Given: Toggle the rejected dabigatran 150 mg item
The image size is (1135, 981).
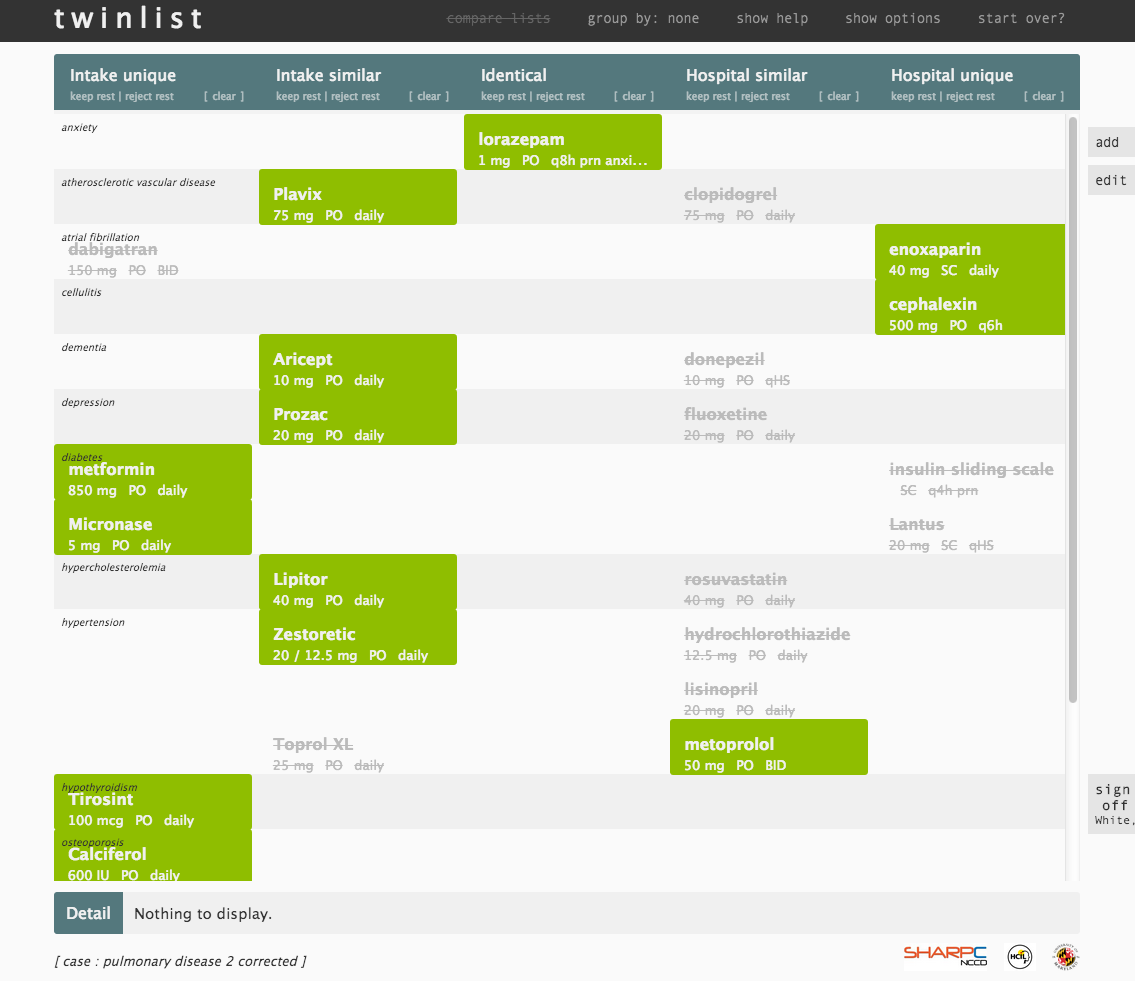Looking at the screenshot, I should coord(123,259).
